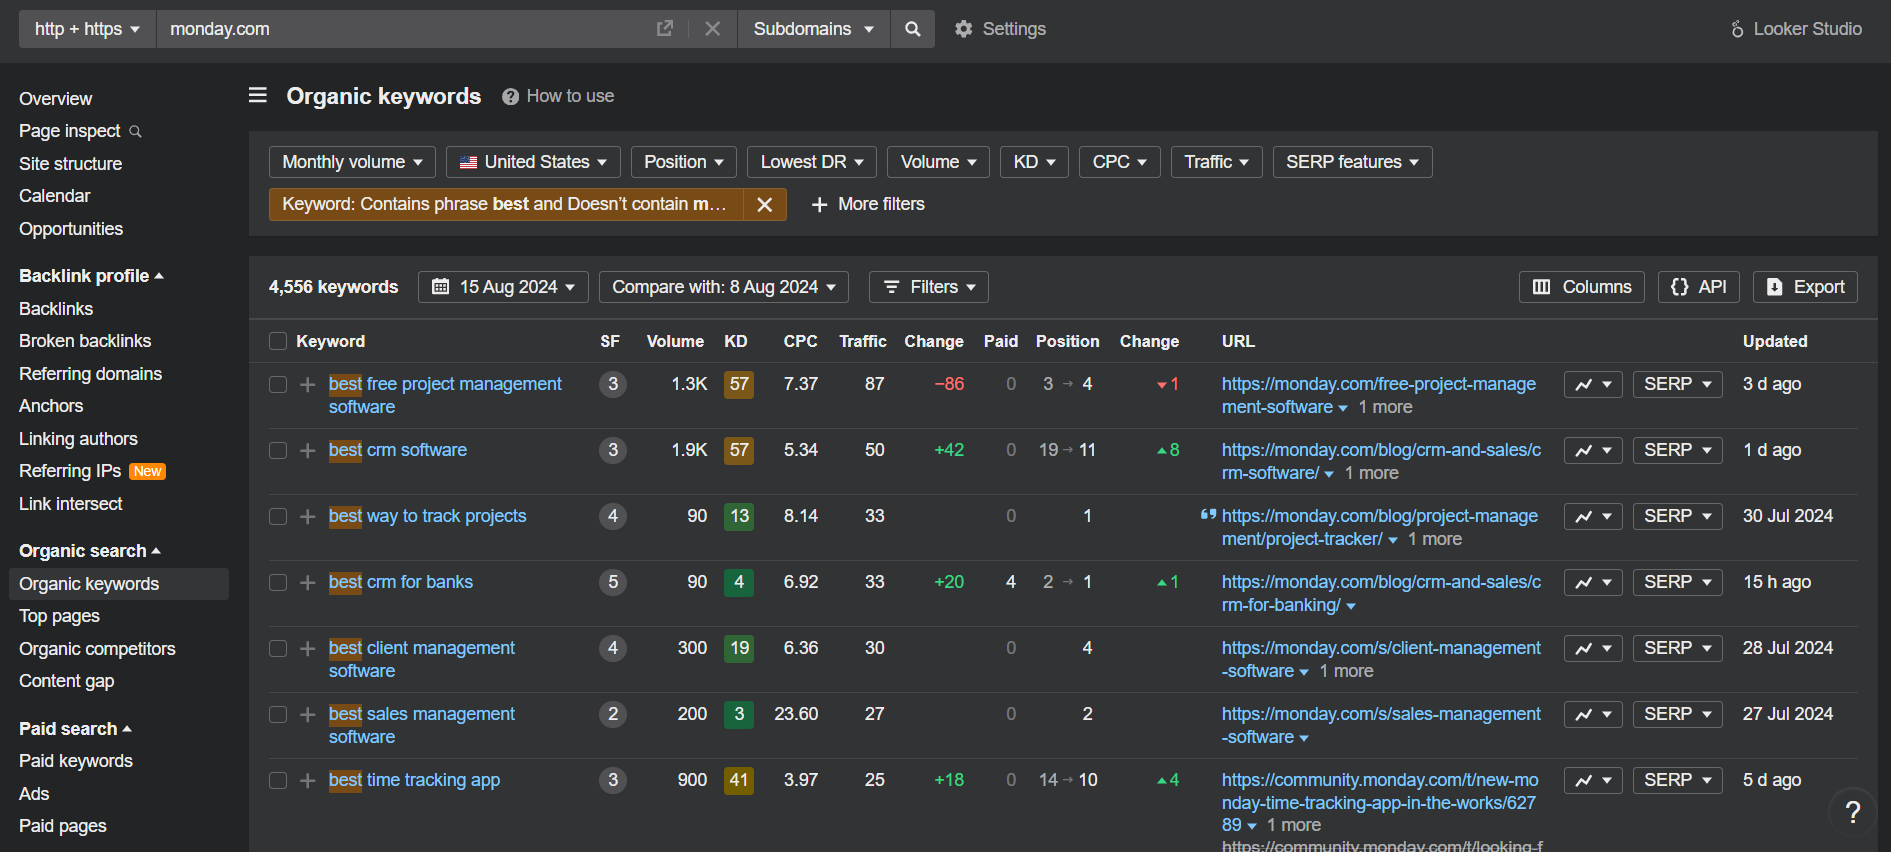Add best client management software to list

pyautogui.click(x=308, y=649)
